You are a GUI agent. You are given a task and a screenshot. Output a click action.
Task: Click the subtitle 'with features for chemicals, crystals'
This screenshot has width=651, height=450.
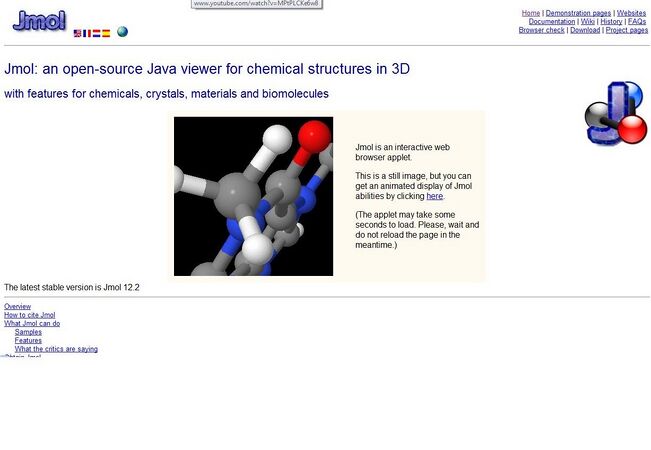click(x=166, y=94)
